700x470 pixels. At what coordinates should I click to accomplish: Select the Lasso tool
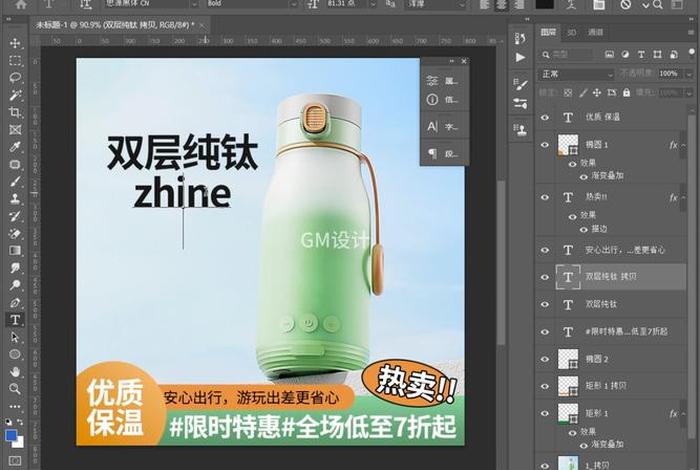pyautogui.click(x=15, y=78)
